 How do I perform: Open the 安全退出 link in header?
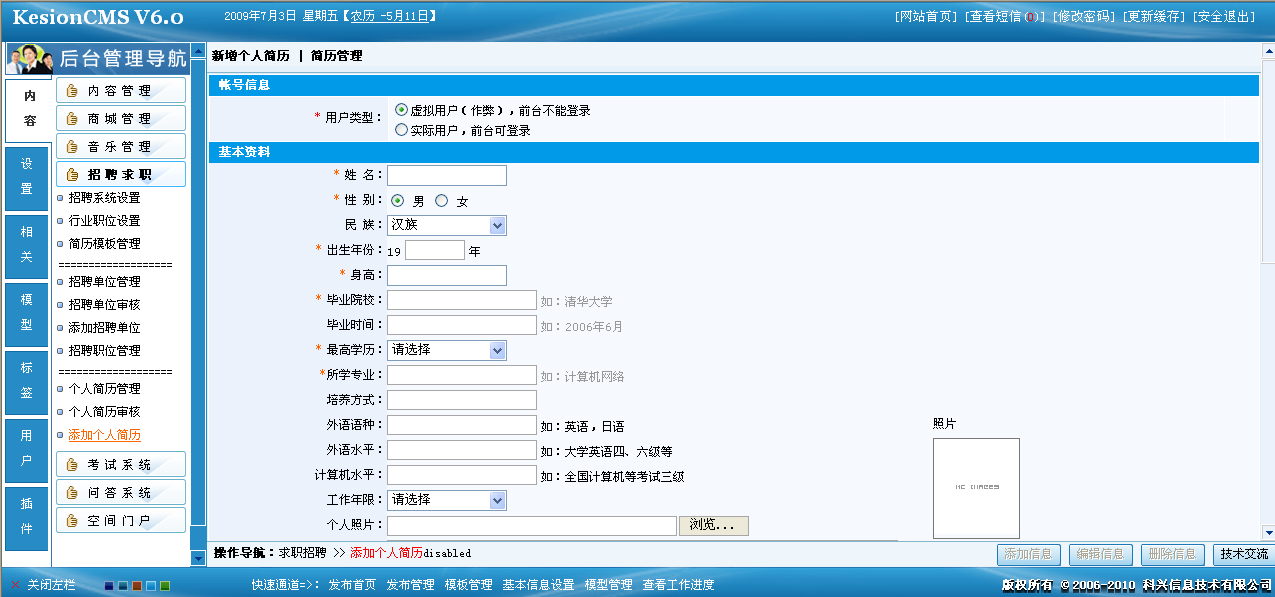1225,17
